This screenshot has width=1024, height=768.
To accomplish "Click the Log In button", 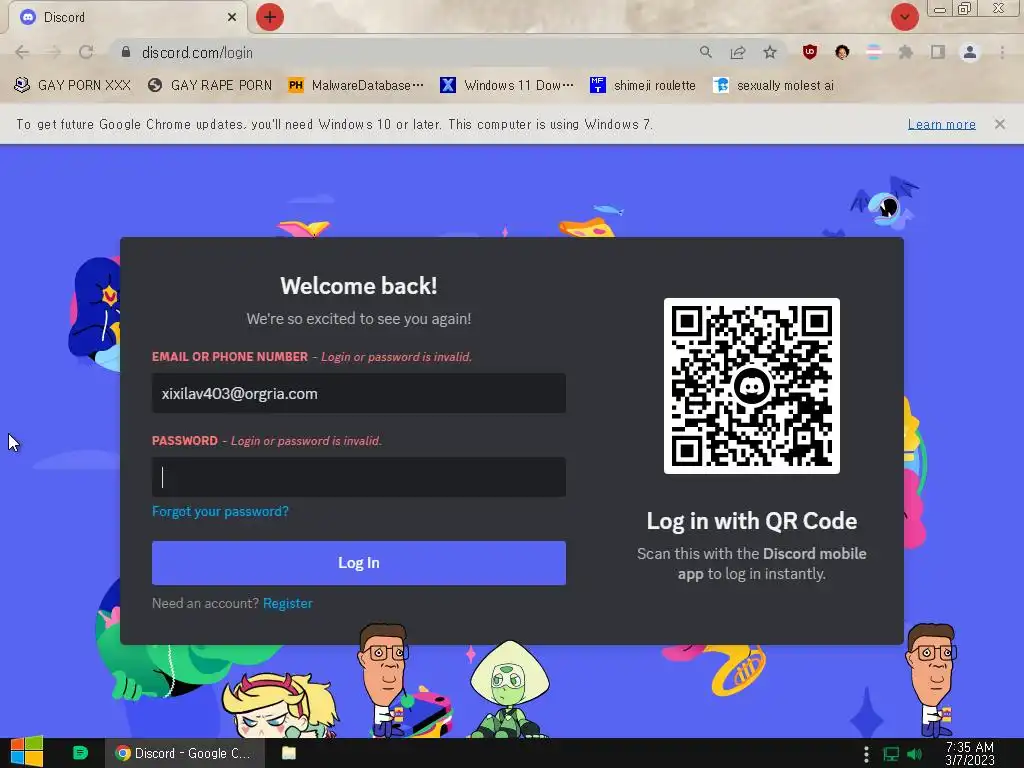I will [x=359, y=563].
